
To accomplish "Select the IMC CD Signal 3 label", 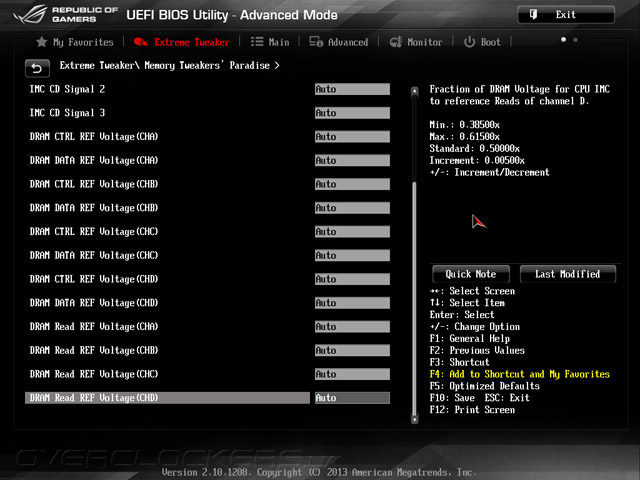I will pyautogui.click(x=67, y=113).
